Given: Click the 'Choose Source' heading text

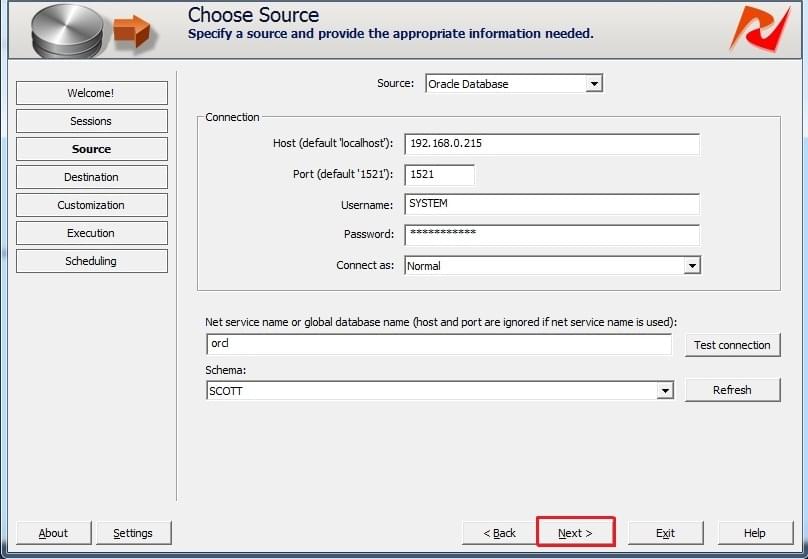Looking at the screenshot, I should click(253, 15).
